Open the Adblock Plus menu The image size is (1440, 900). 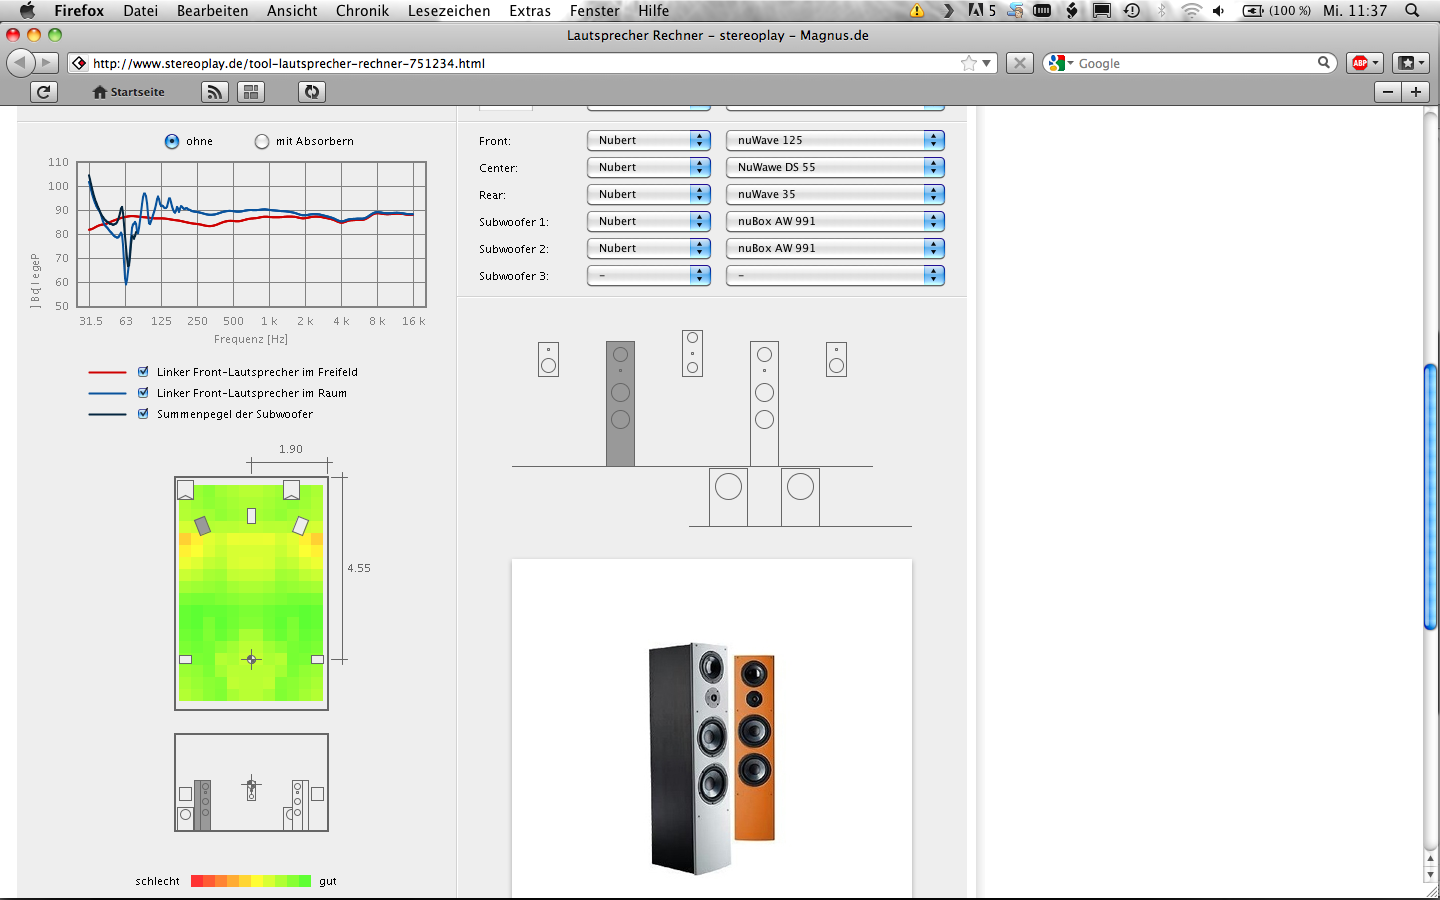pos(1364,63)
